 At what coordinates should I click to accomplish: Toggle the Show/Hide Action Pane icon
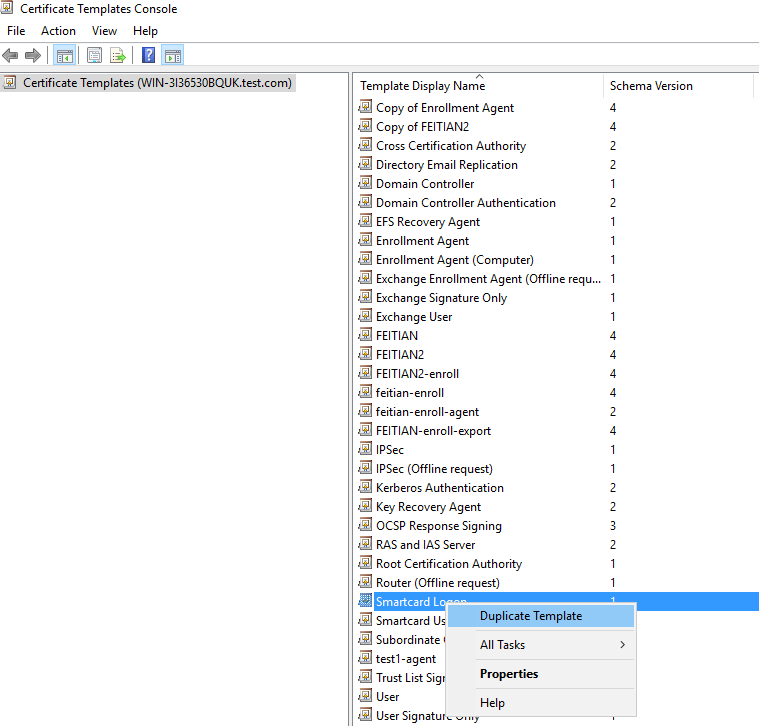click(173, 56)
